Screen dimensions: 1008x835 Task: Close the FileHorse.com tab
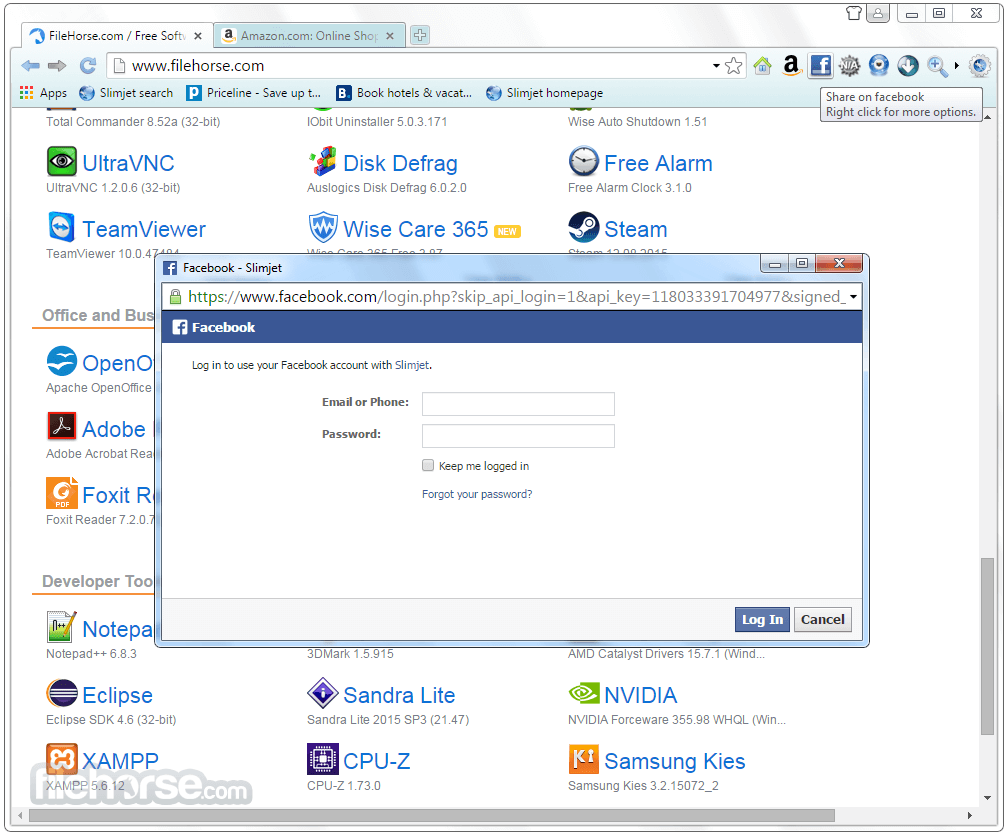coord(198,36)
